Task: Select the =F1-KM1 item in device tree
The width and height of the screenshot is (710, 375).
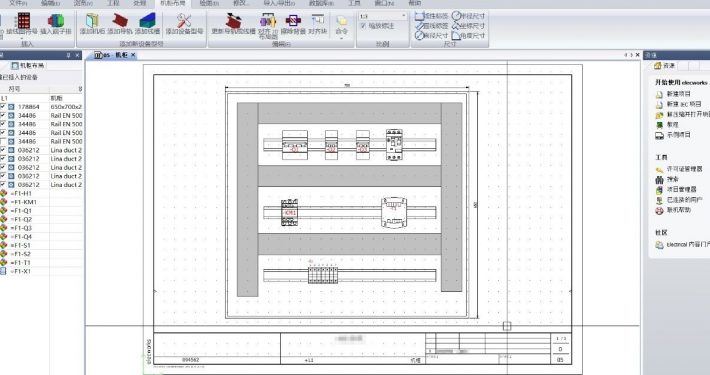Action: pyautogui.click(x=24, y=202)
